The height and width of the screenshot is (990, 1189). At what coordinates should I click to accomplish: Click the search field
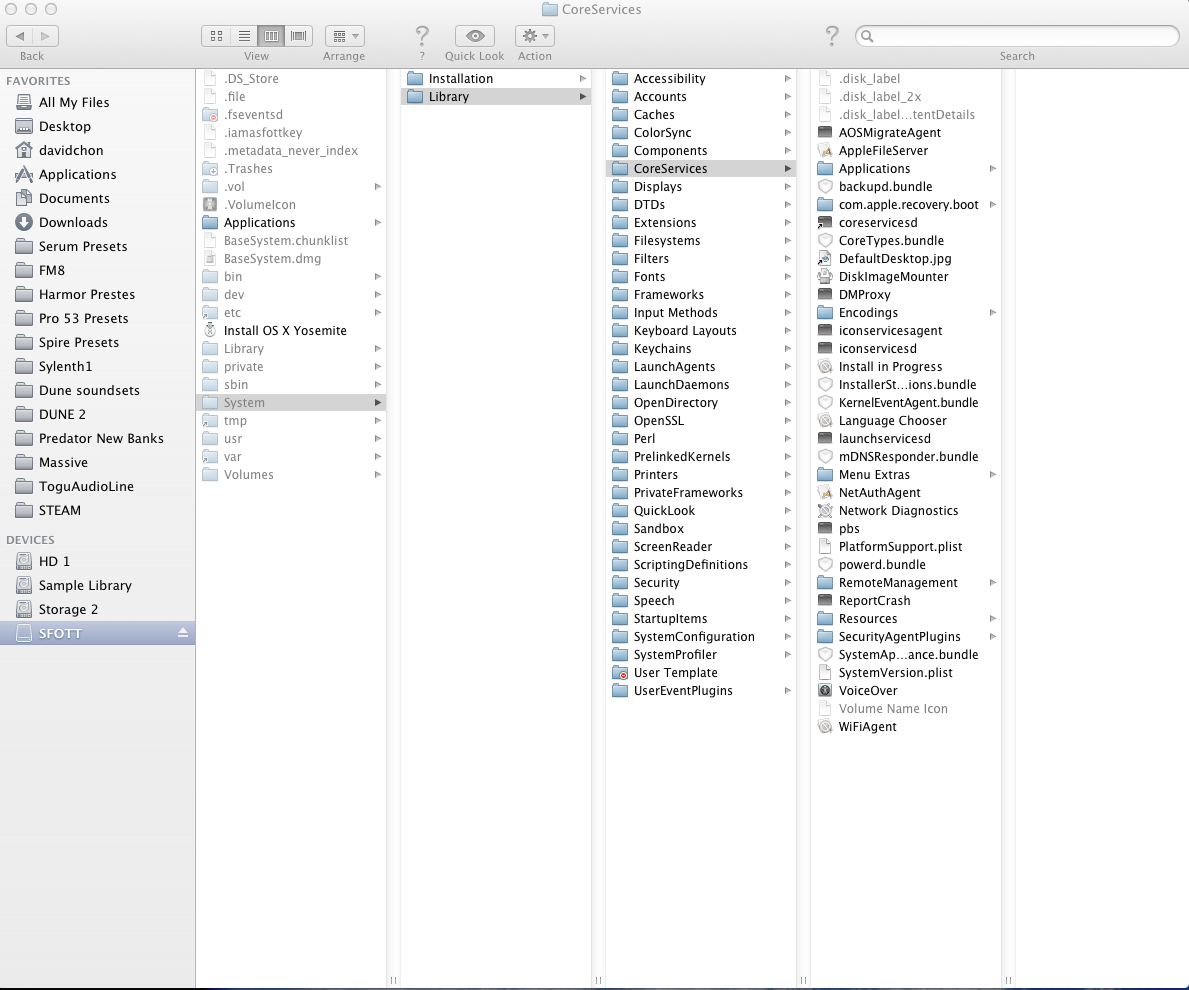(1017, 36)
